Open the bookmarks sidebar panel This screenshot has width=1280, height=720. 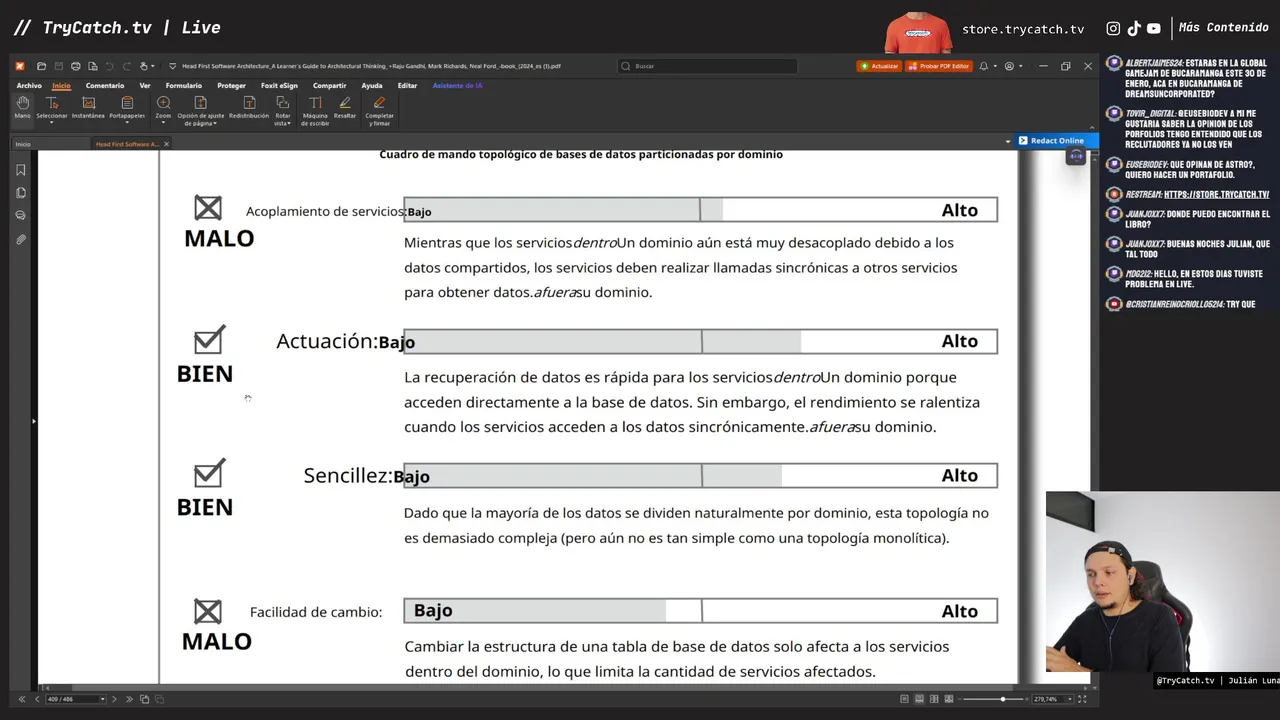click(x=21, y=170)
